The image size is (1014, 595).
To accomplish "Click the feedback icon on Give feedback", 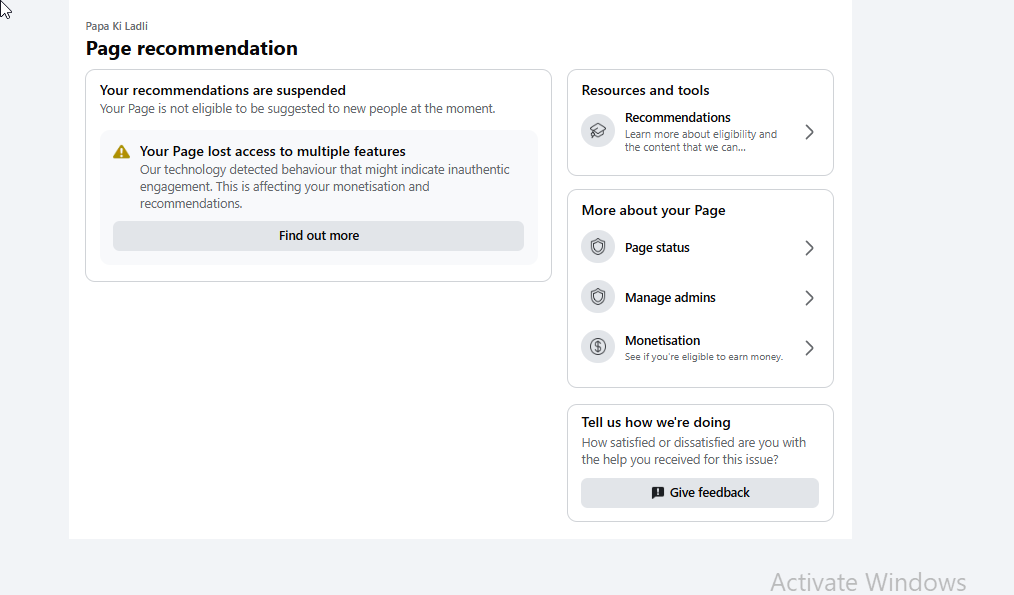I will pyautogui.click(x=658, y=493).
